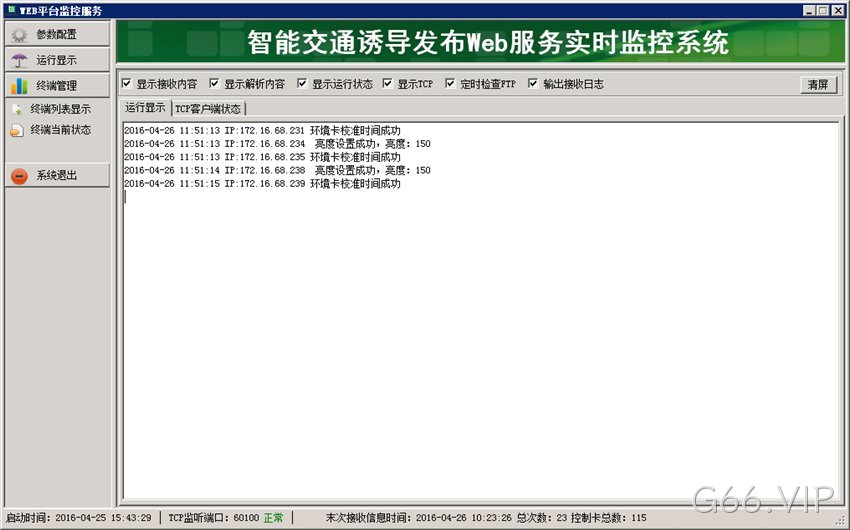Clear the log with the 清屏 button

(x=818, y=85)
